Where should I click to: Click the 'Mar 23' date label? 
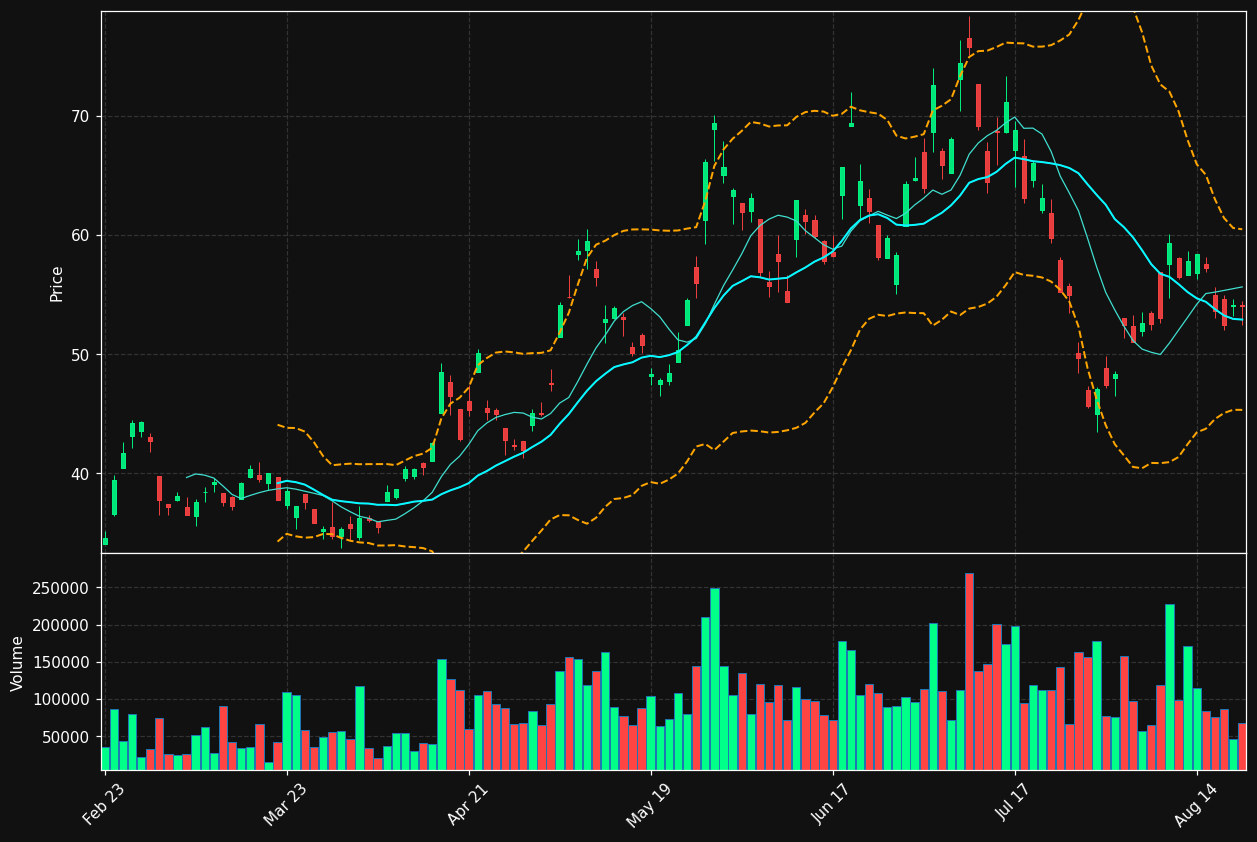tap(286, 803)
